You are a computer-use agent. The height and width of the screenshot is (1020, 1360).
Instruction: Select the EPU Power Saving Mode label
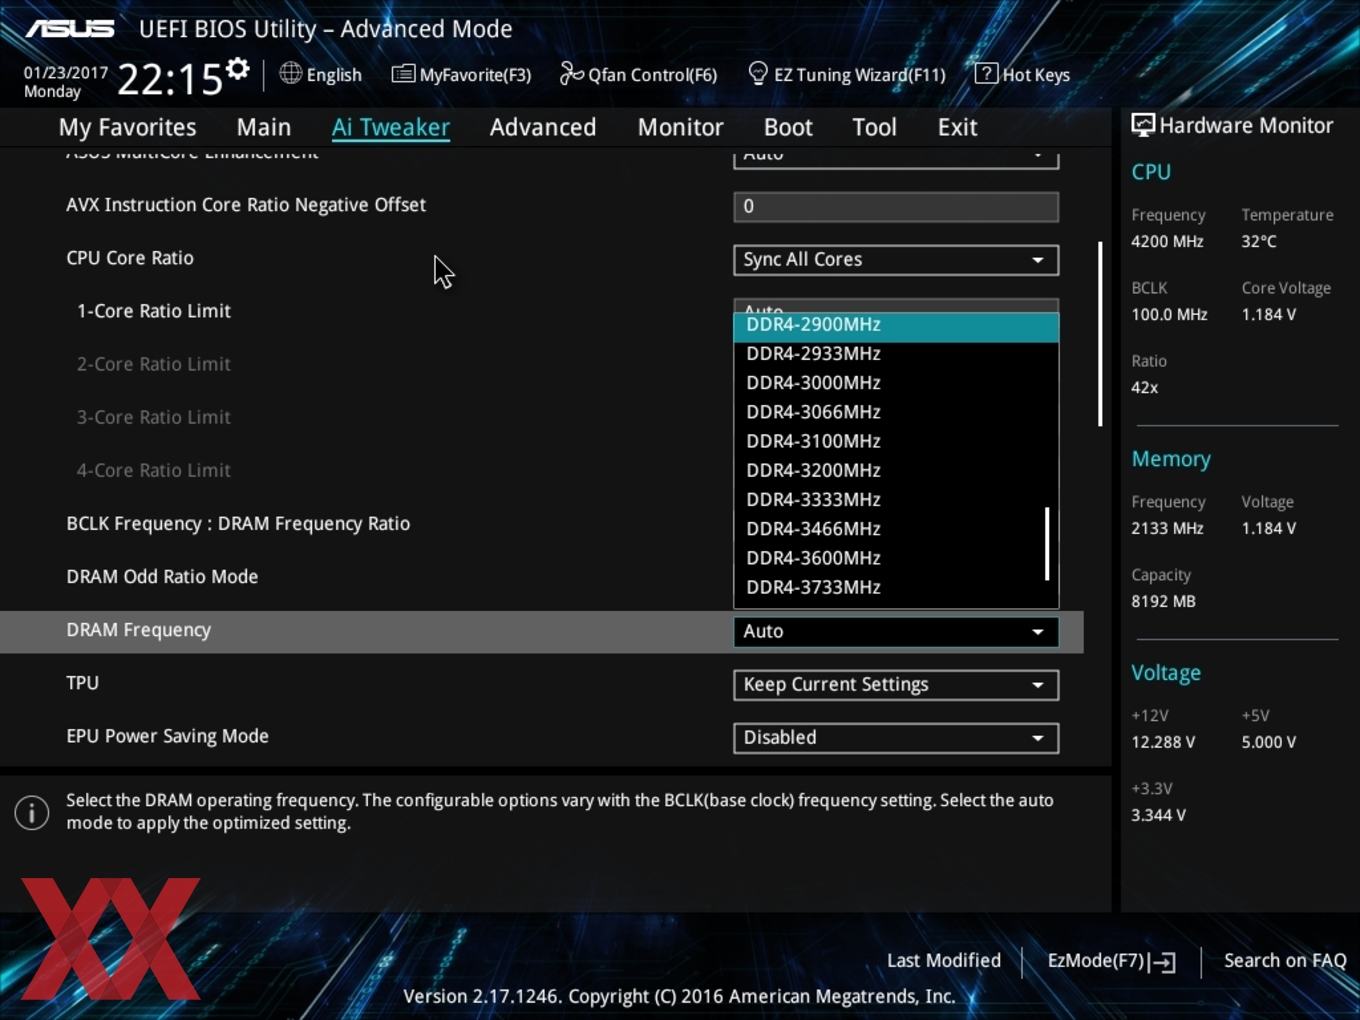pyautogui.click(x=168, y=736)
